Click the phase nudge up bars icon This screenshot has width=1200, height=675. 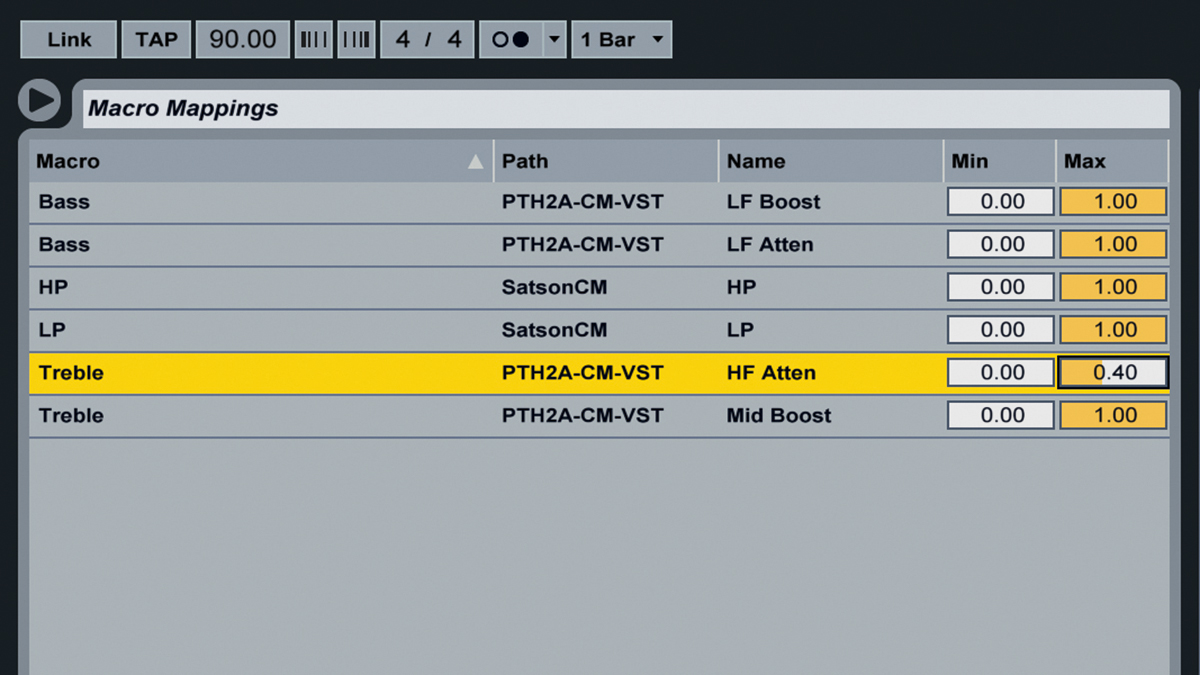(356, 40)
